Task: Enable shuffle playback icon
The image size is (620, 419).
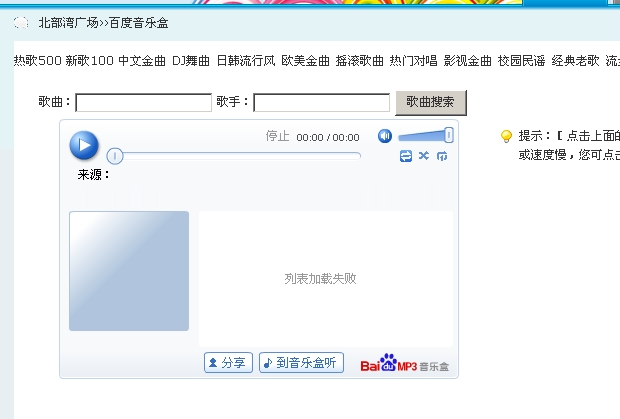Action: tap(424, 156)
